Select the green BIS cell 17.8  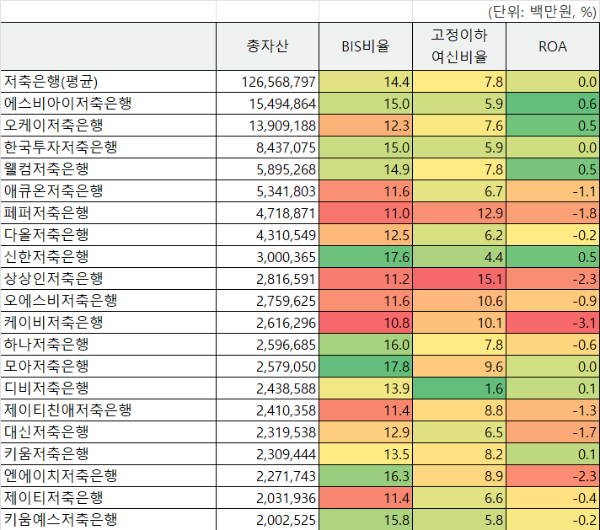(x=365, y=366)
